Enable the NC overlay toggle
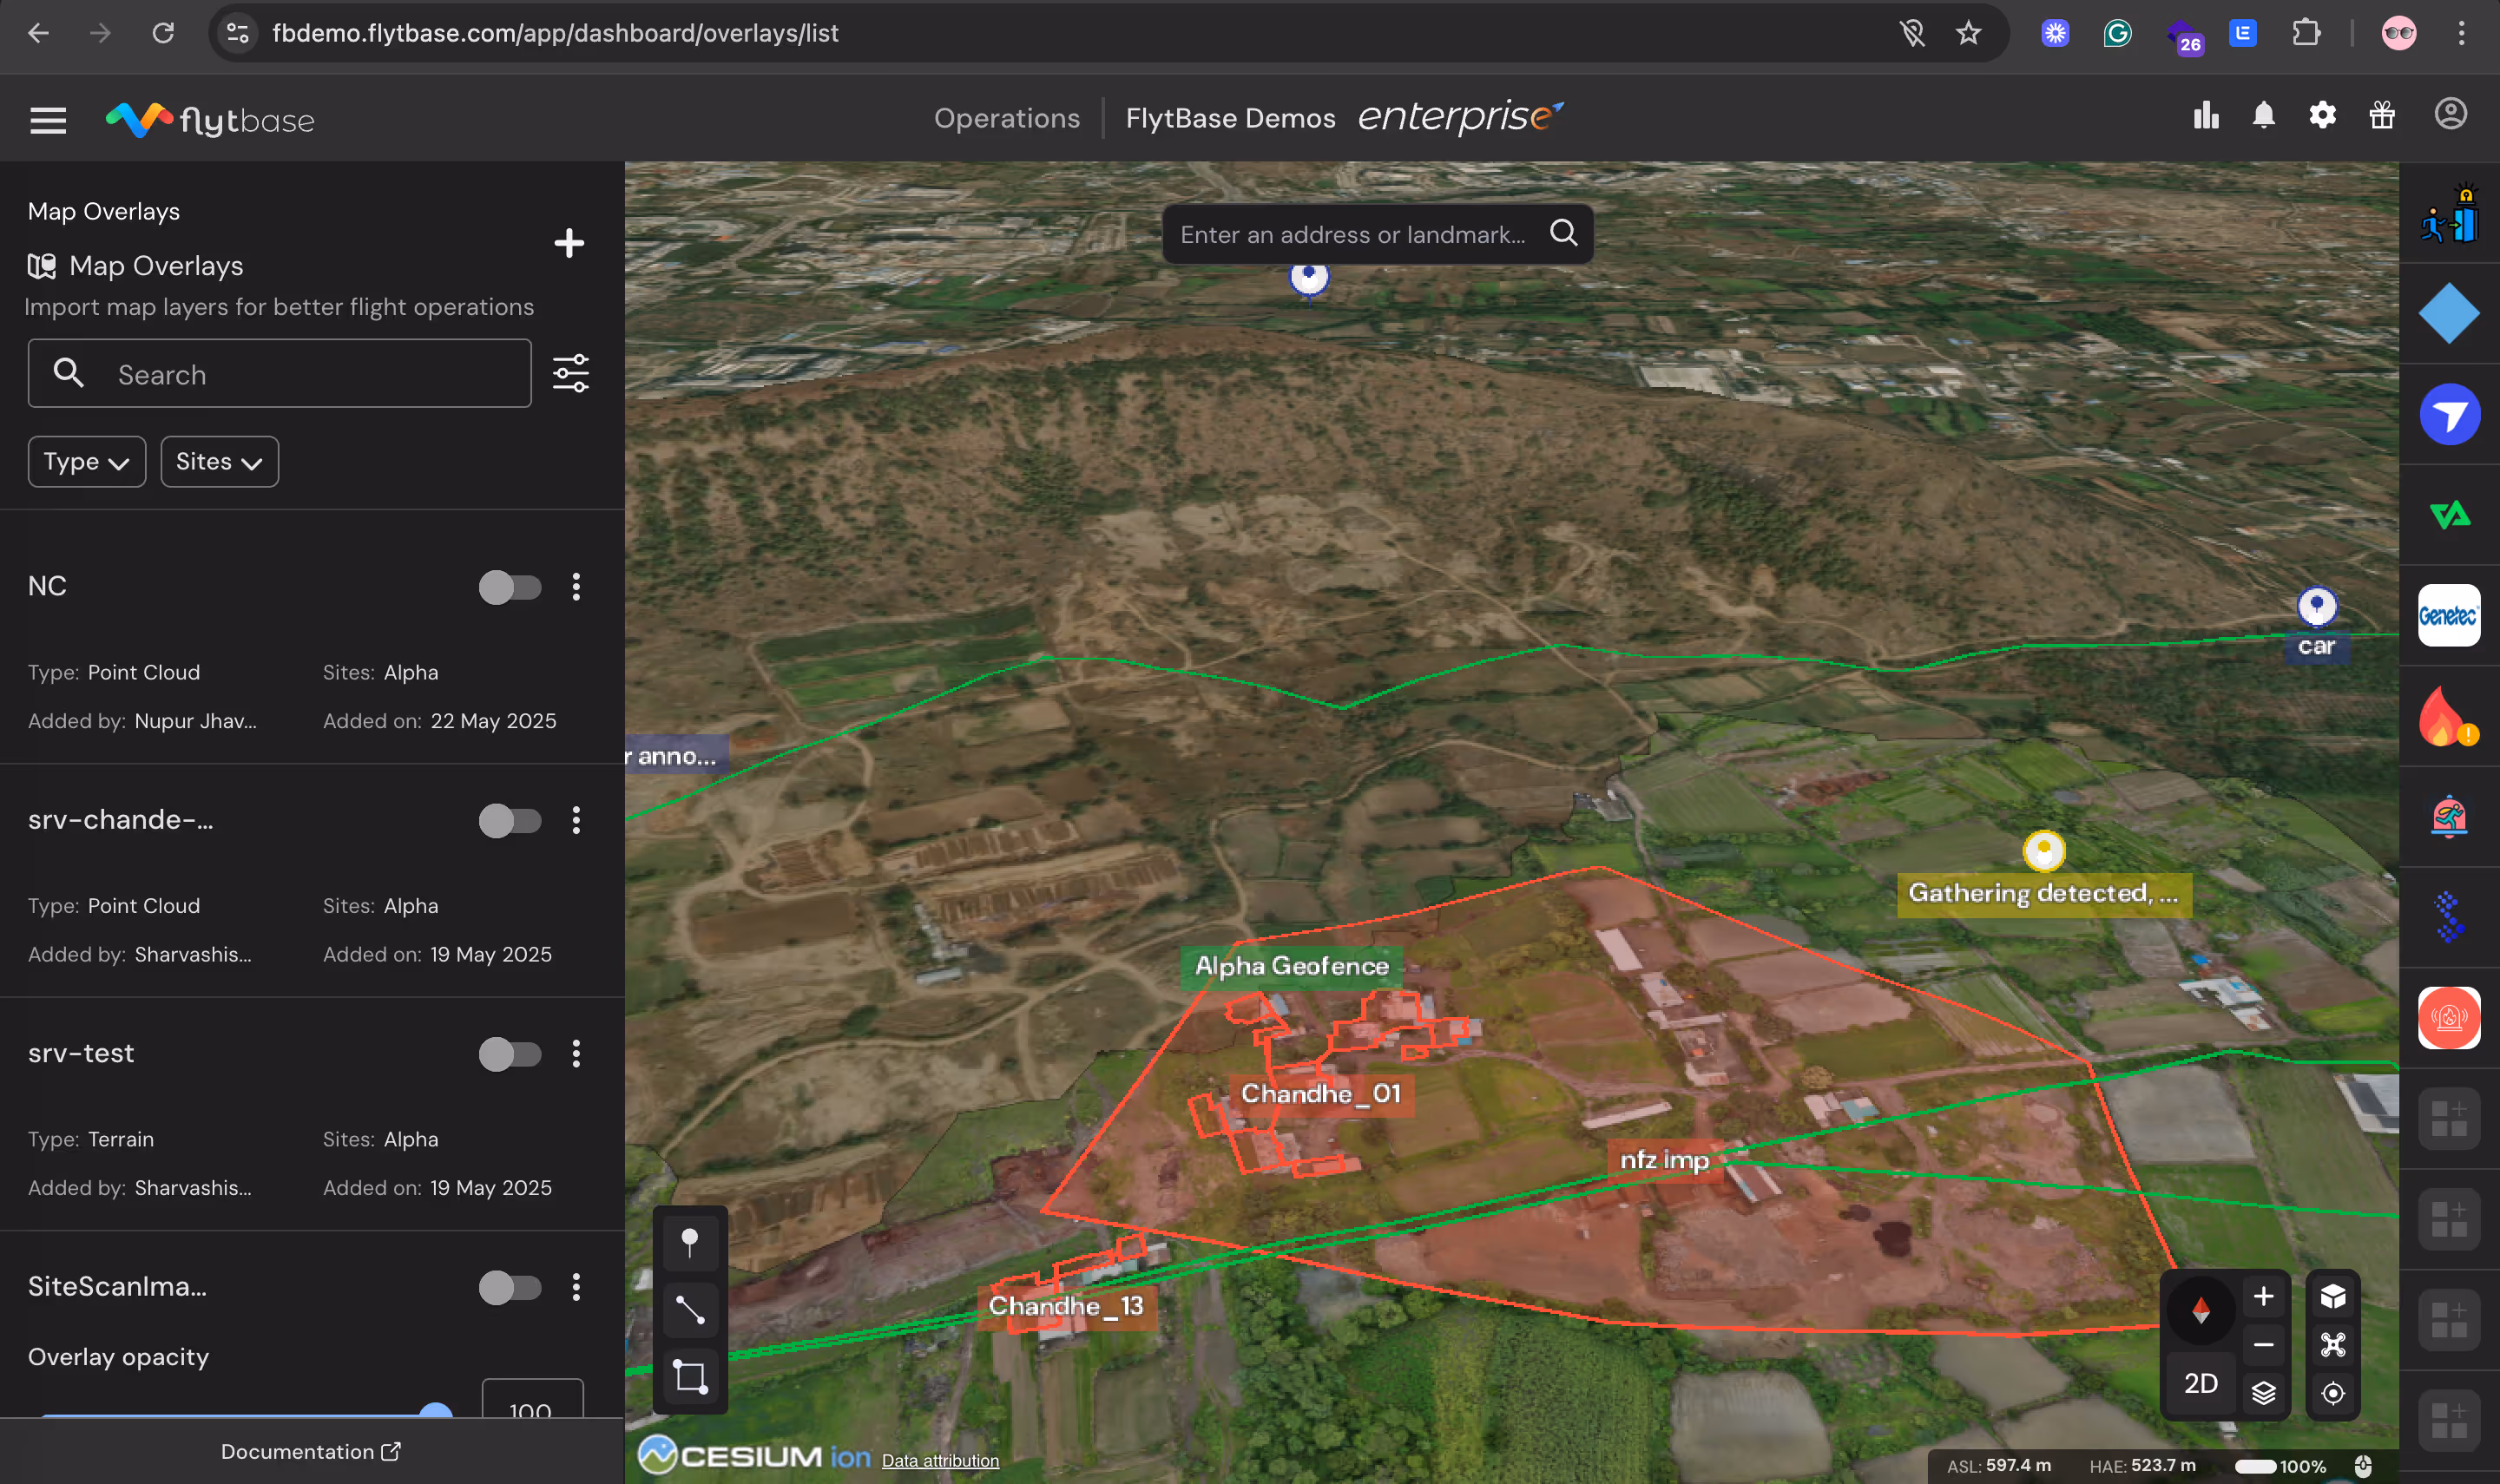This screenshot has width=2500, height=1484. pyautogui.click(x=509, y=587)
